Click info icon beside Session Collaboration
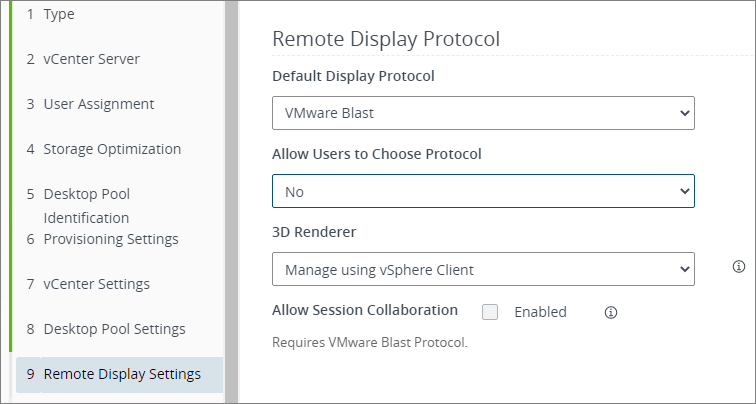This screenshot has width=756, height=404. (611, 312)
